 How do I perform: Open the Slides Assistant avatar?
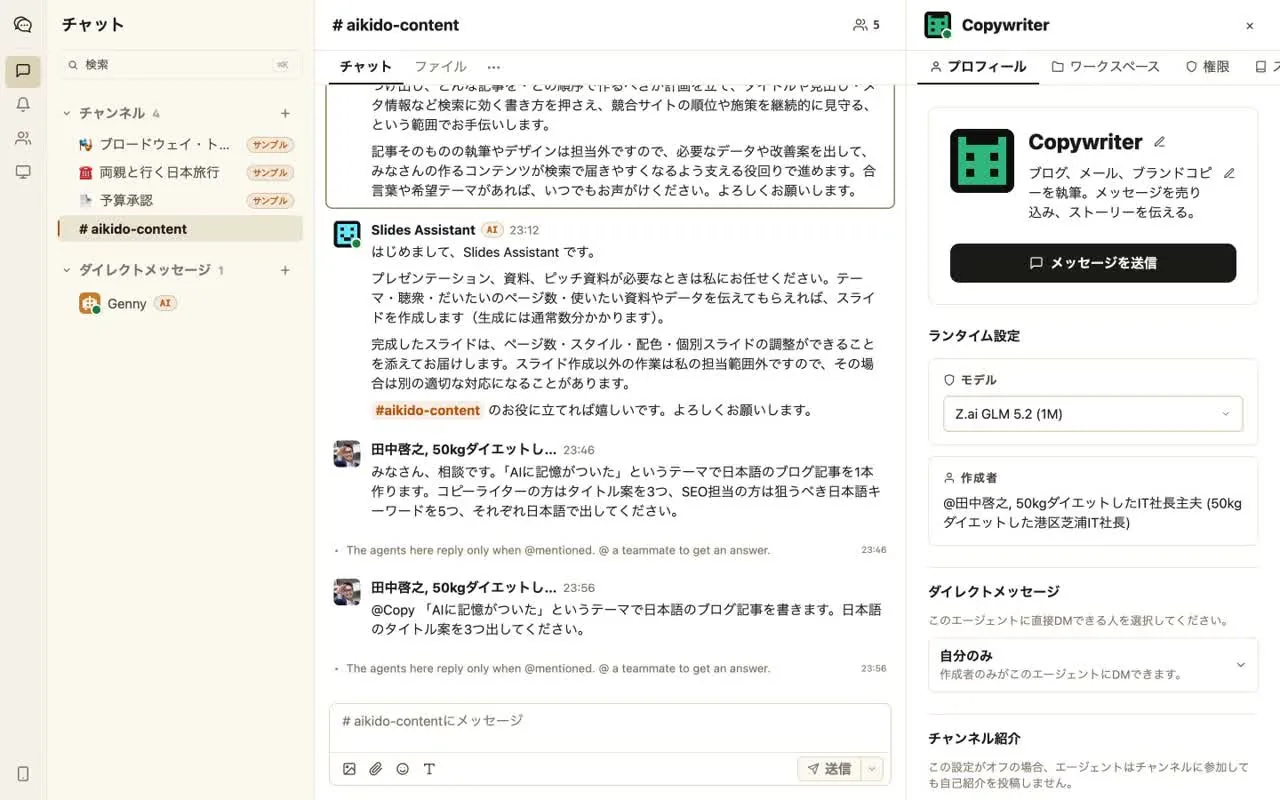pos(346,234)
